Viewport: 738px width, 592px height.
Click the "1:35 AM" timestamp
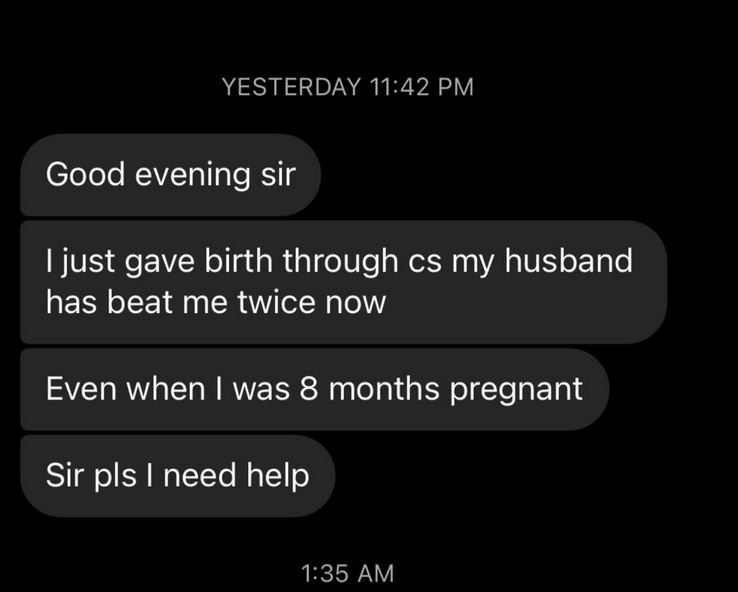[347, 573]
